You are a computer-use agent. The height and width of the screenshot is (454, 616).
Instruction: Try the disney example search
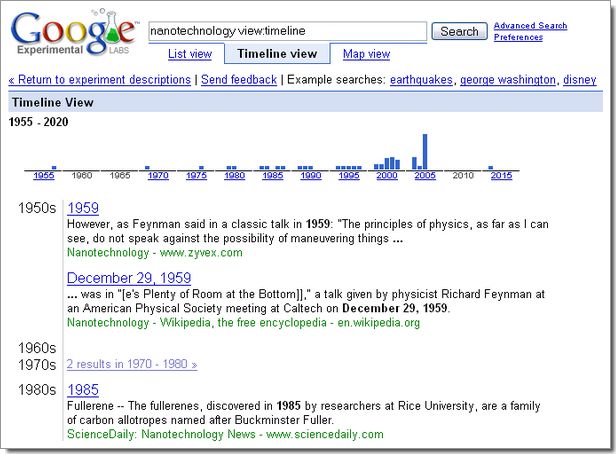579,80
